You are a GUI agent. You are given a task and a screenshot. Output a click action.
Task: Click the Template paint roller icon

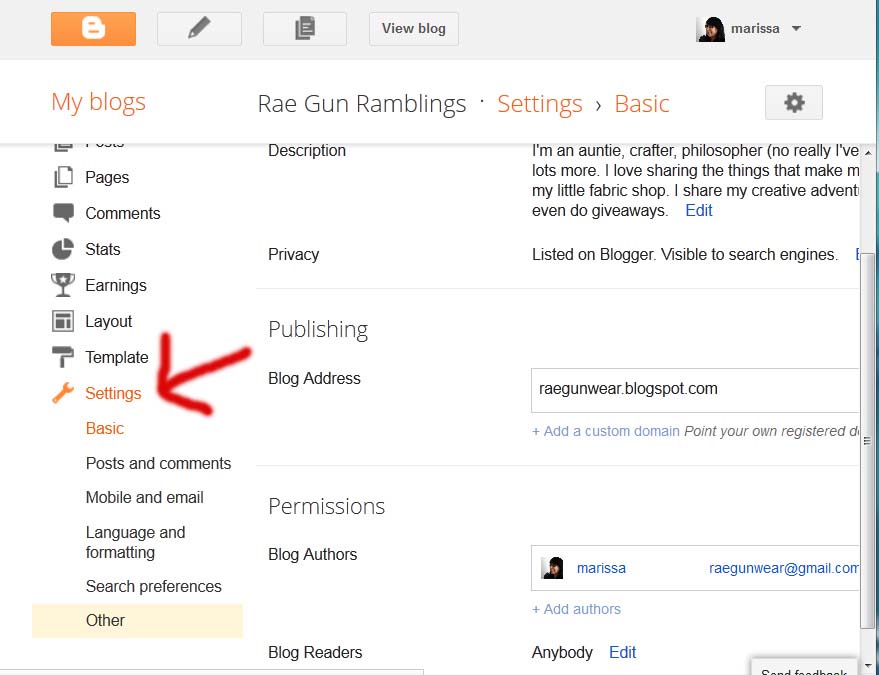(63, 357)
